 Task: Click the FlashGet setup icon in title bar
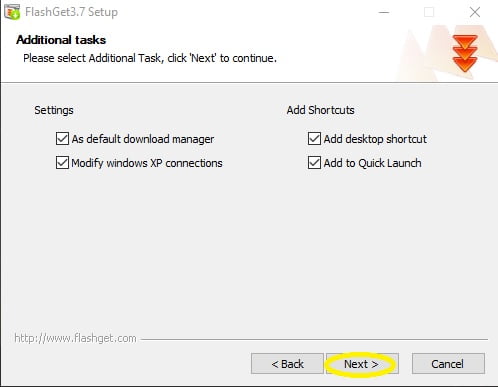(x=12, y=12)
